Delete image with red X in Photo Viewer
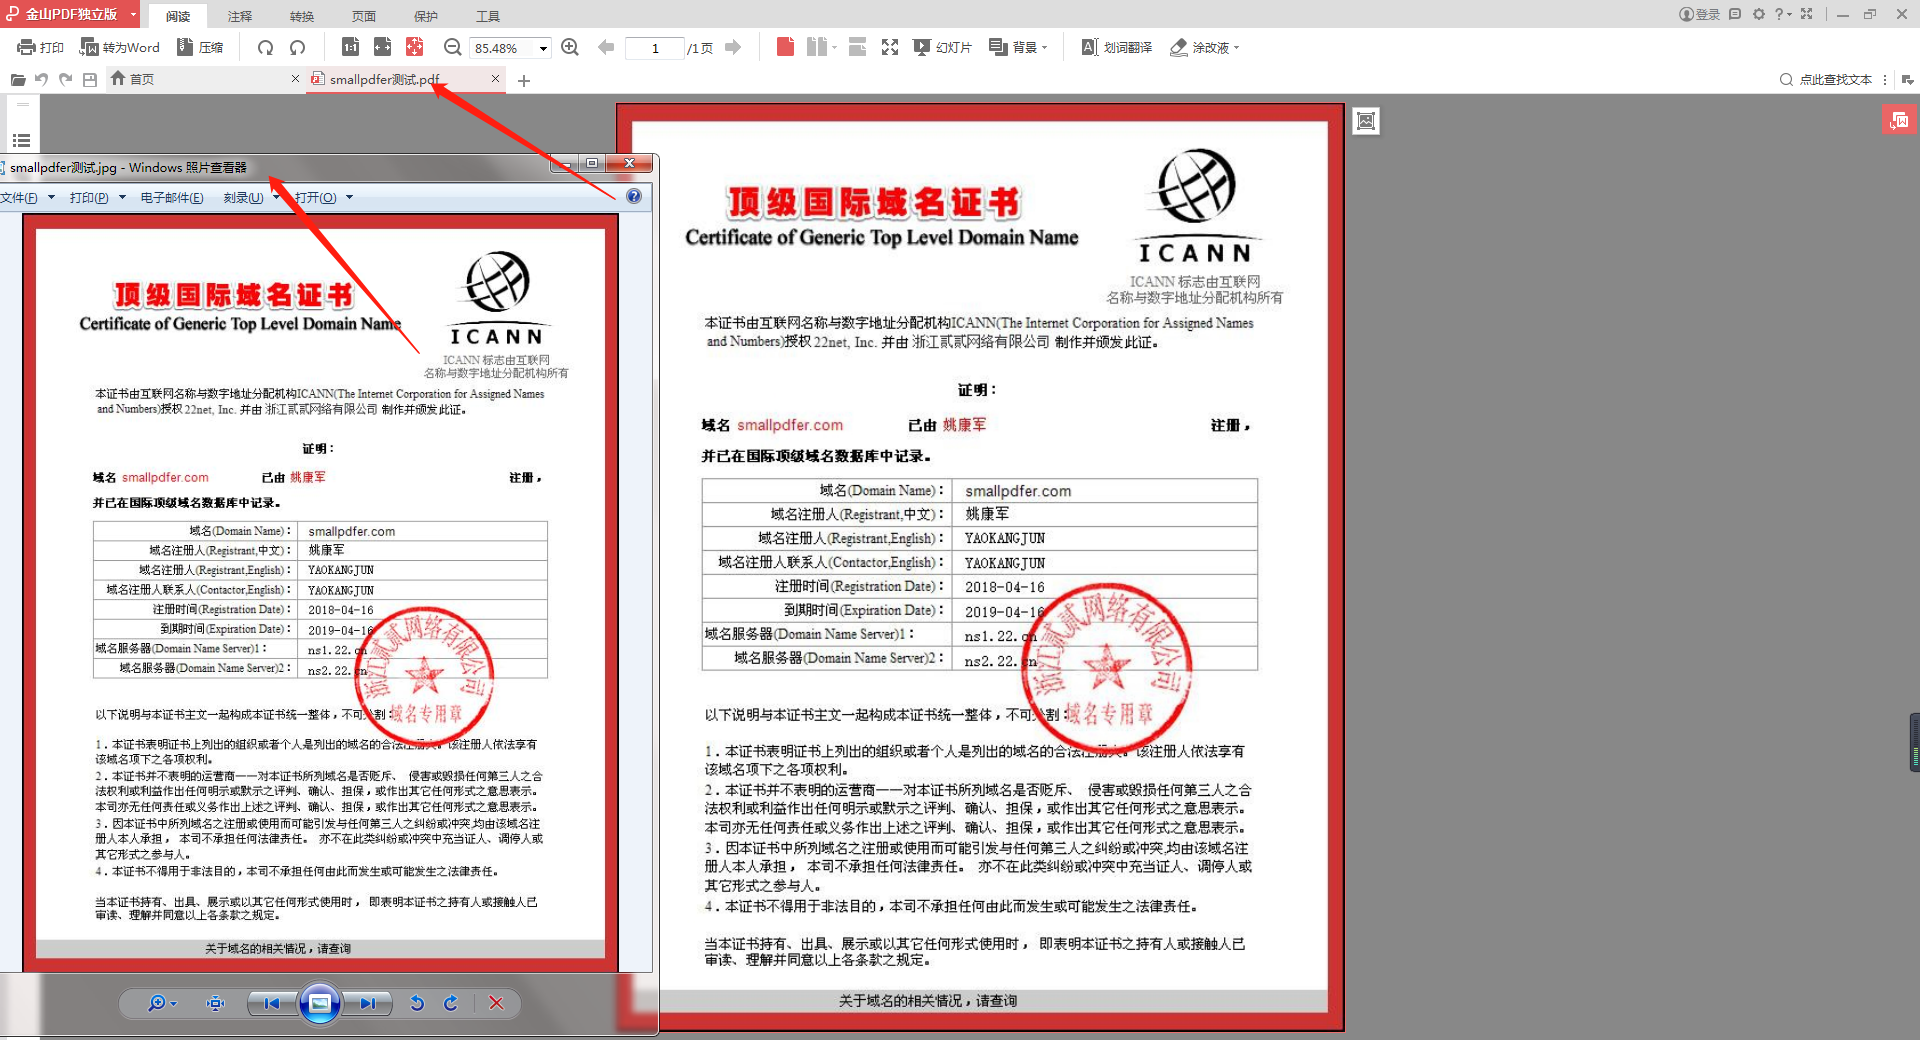 (x=496, y=1003)
